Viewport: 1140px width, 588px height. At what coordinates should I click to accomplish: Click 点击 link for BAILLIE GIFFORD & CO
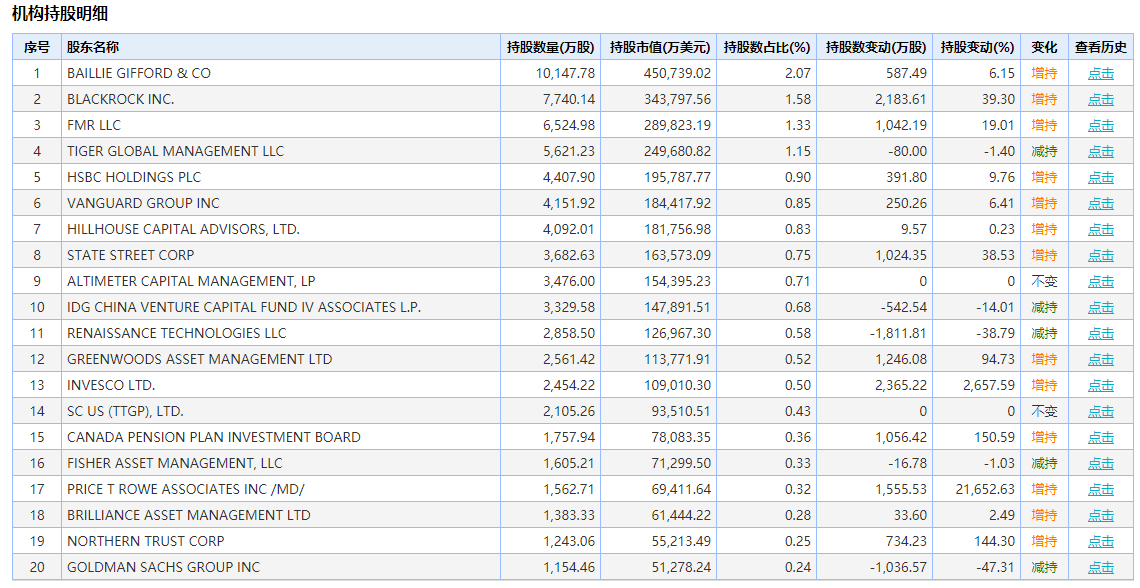pos(1100,74)
